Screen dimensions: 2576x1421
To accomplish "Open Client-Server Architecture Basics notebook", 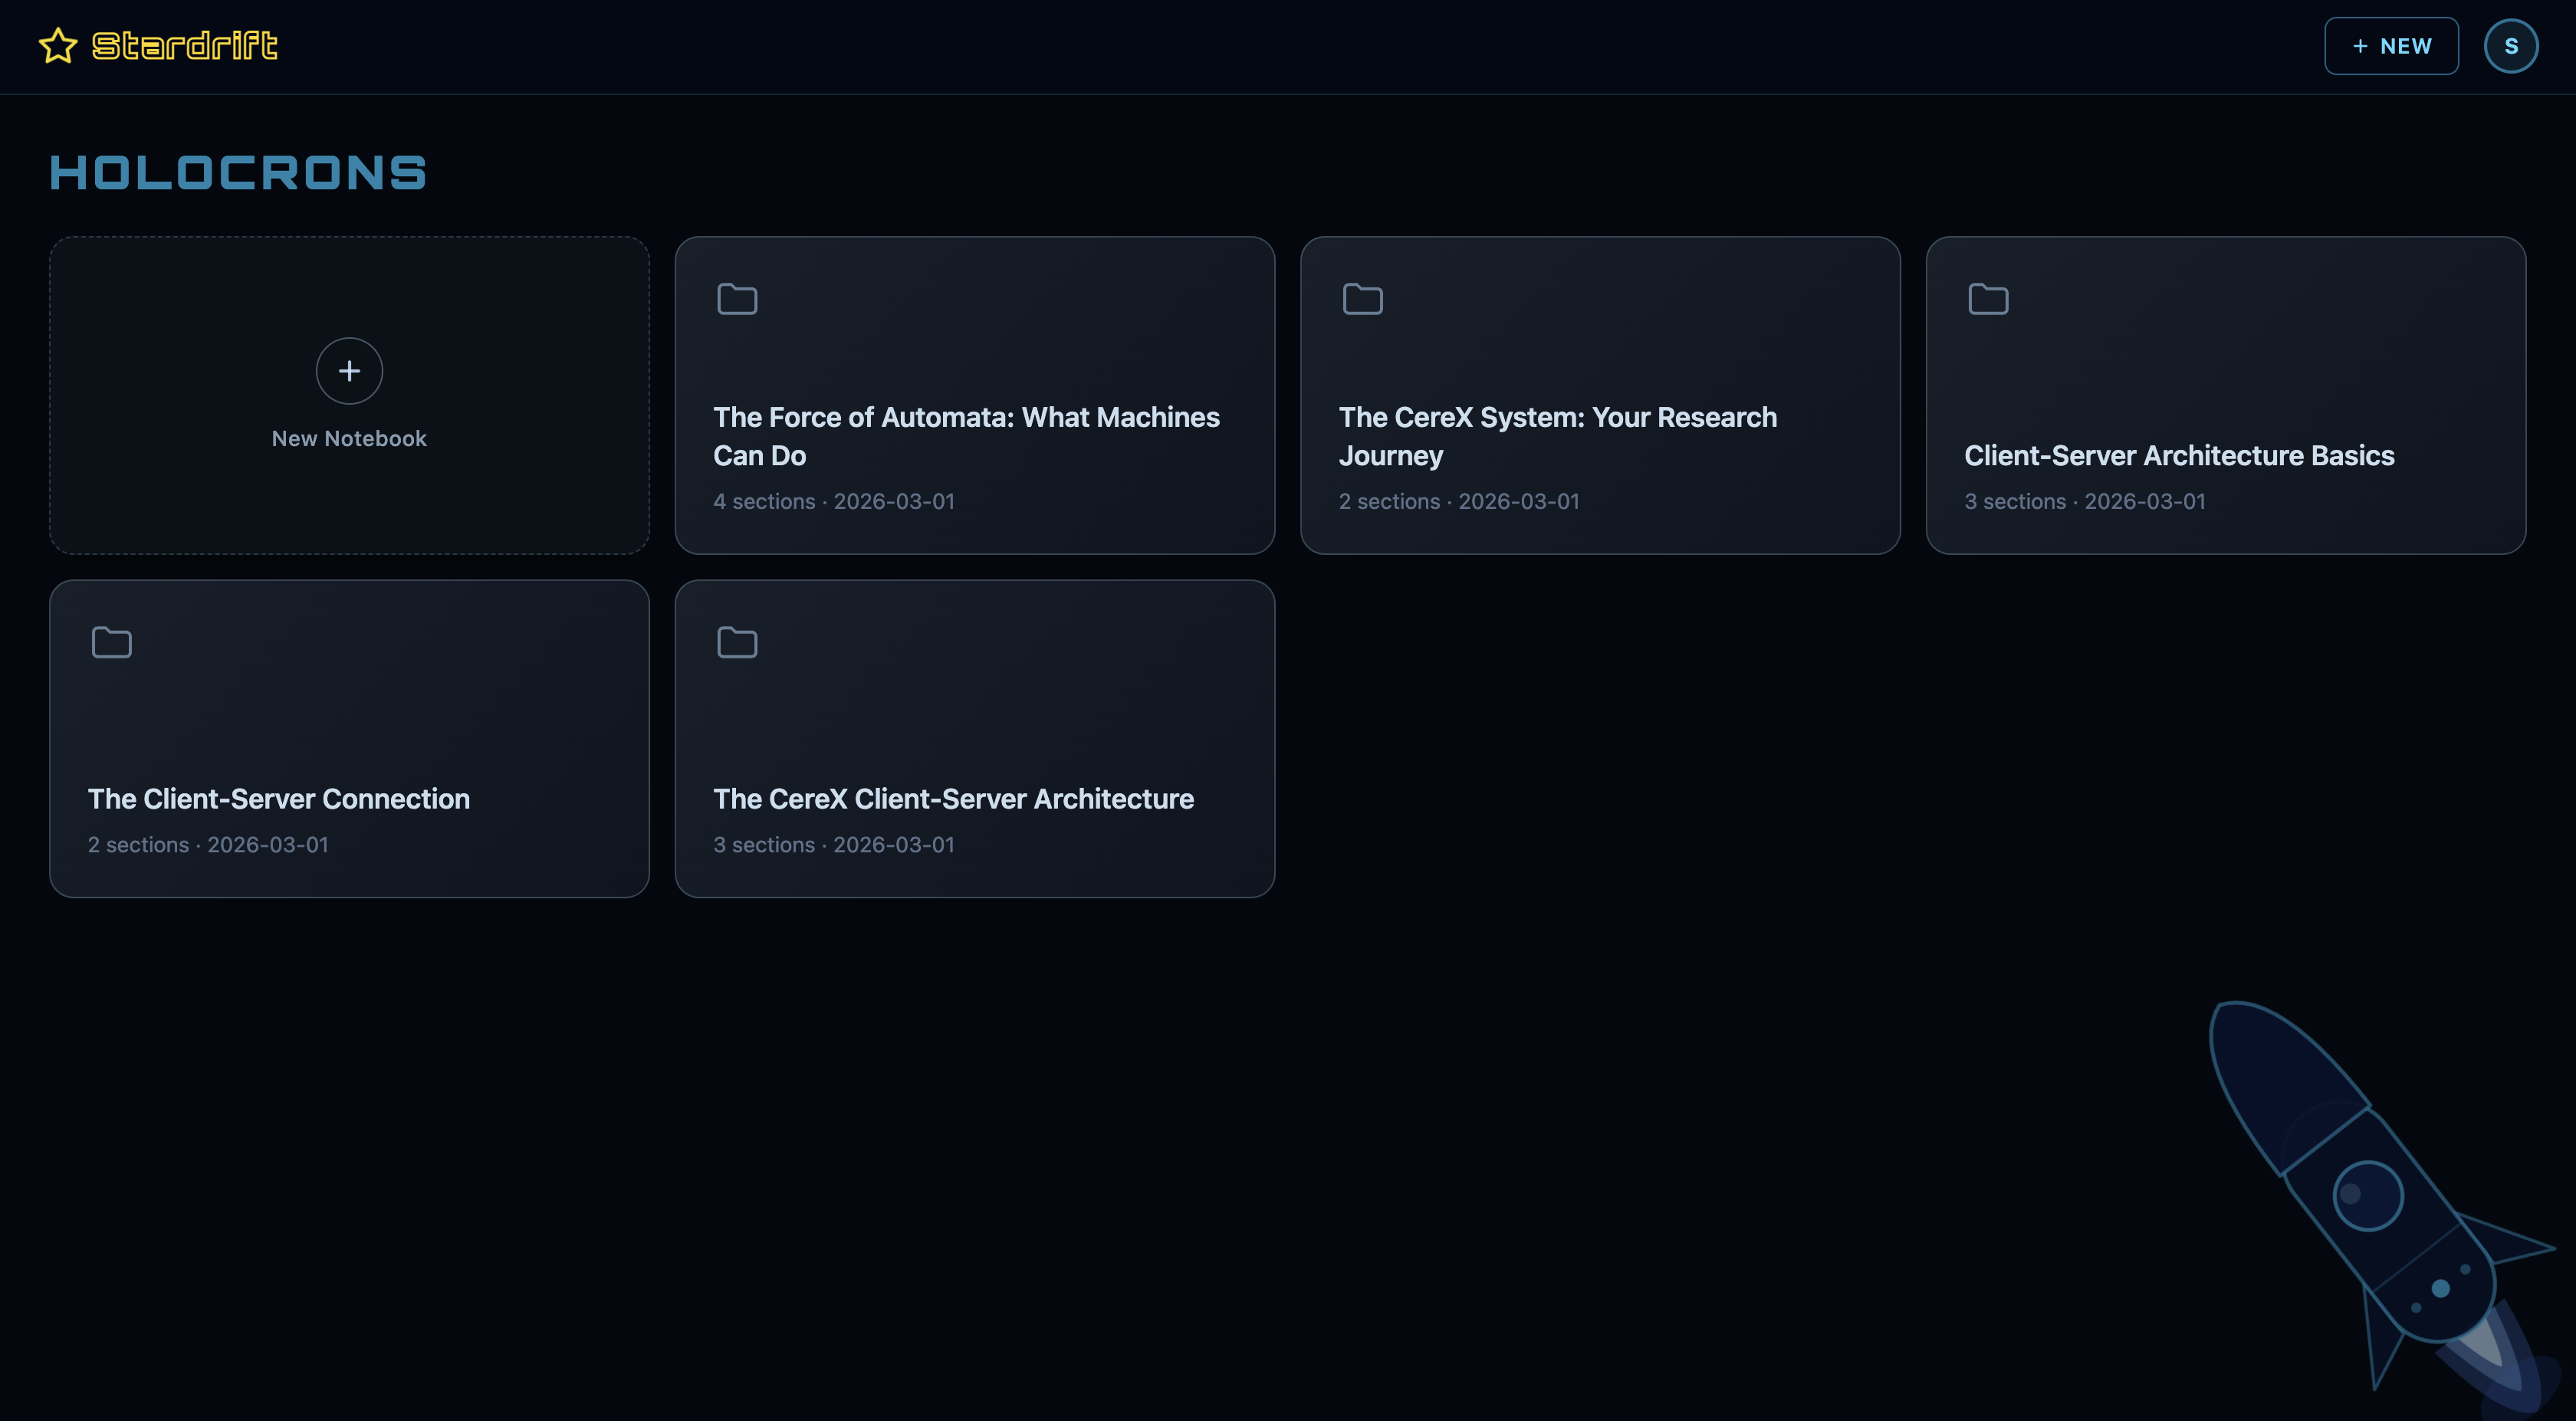I will pyautogui.click(x=2179, y=456).
